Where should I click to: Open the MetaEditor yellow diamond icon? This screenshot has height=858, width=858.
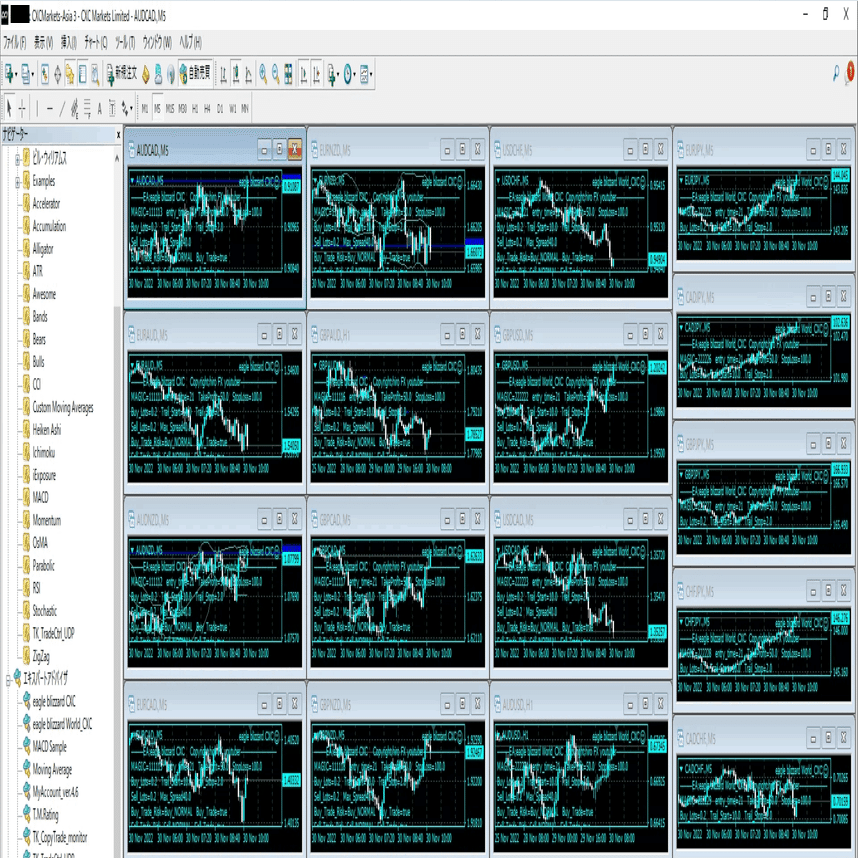146,74
